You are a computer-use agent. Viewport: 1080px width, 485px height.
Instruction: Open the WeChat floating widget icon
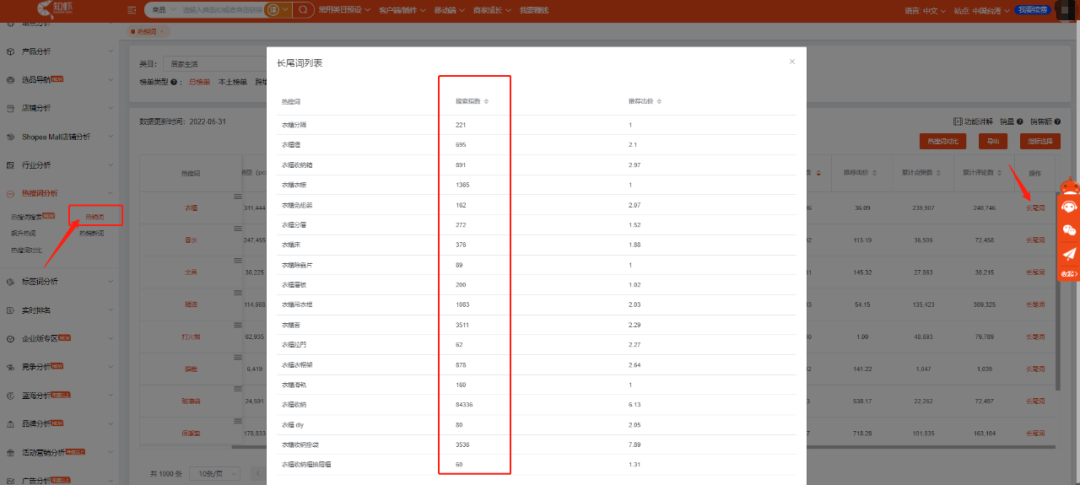pos(1069,230)
